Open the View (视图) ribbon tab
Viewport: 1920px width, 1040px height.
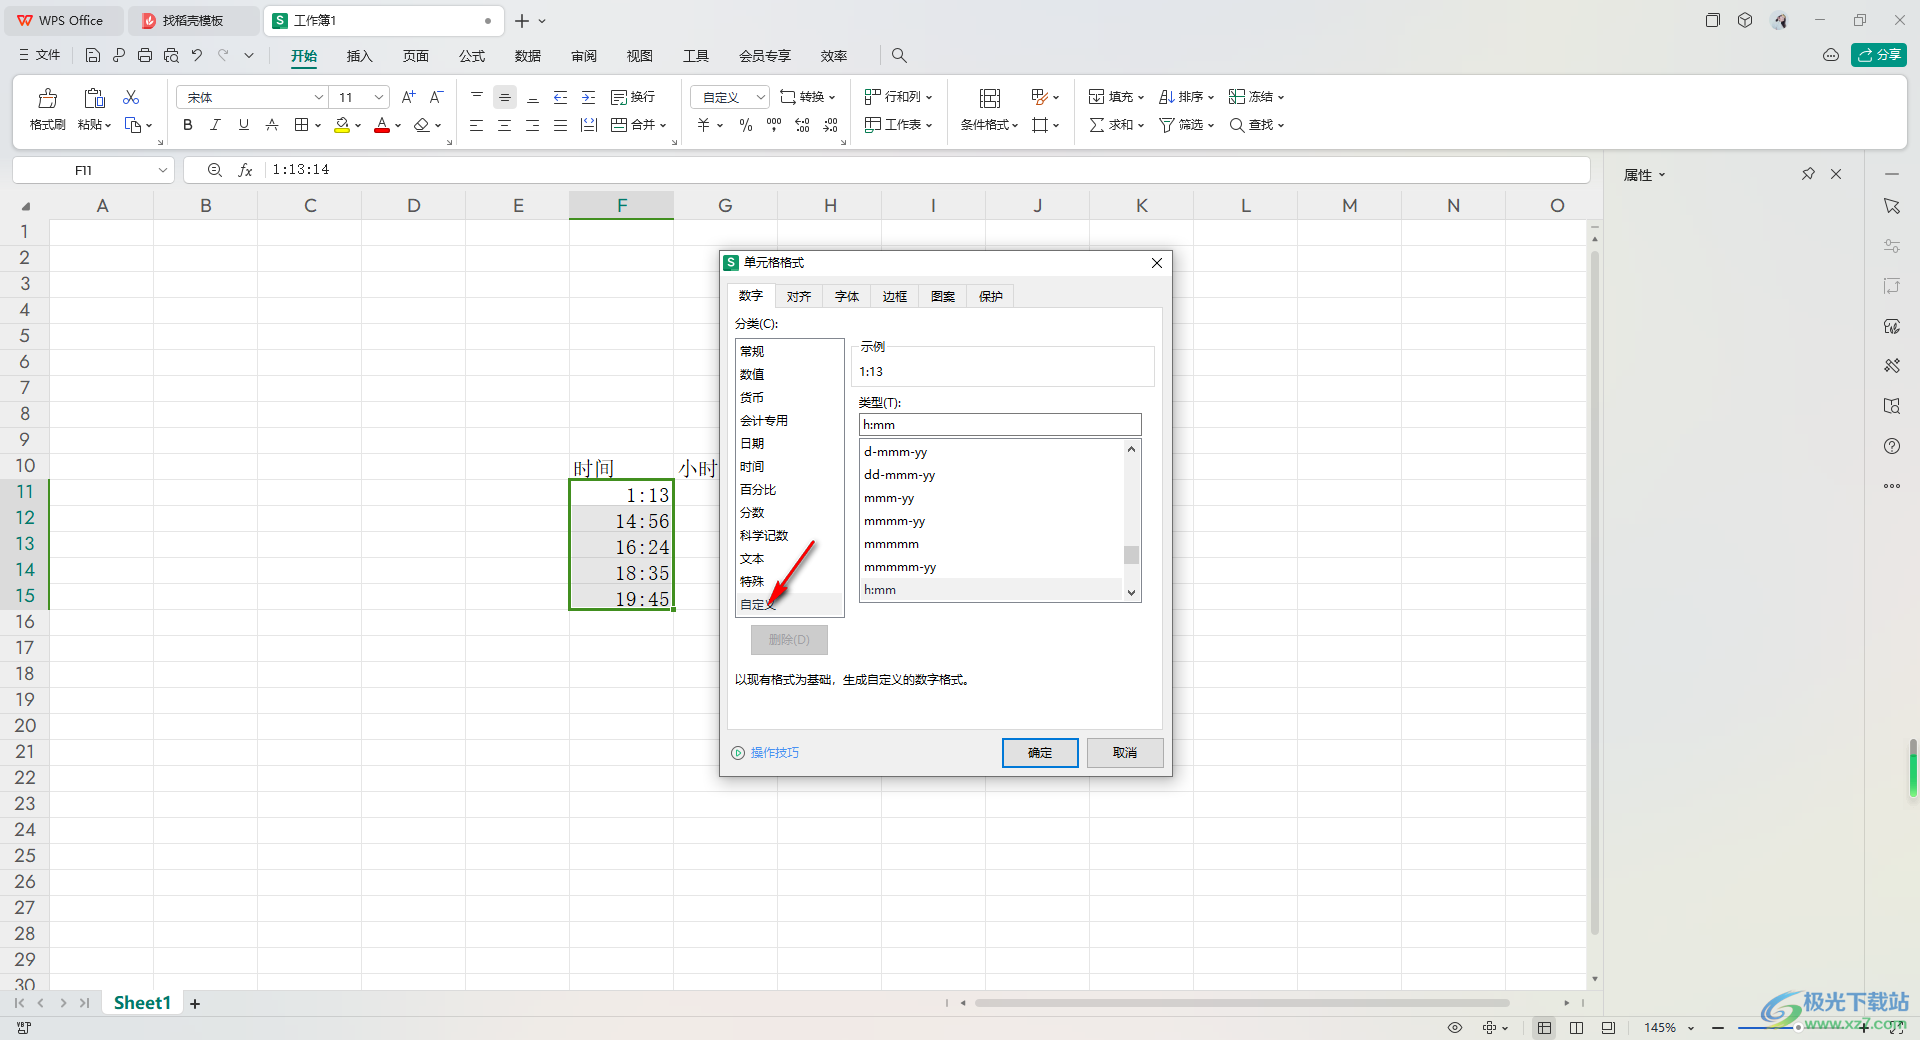pos(640,56)
